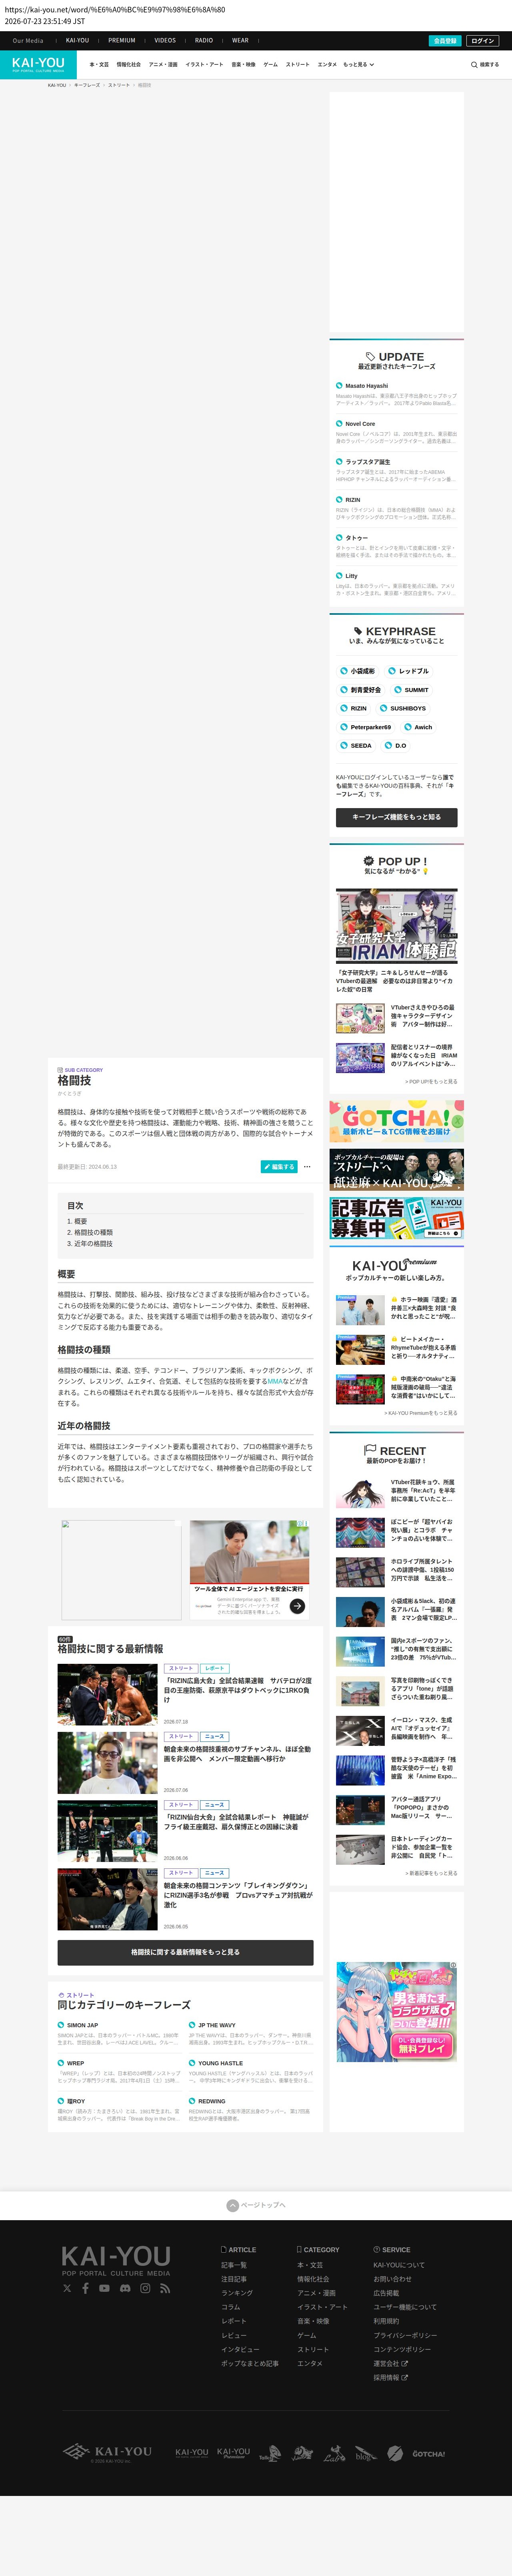Click YOUNG HASTLE keyphrase icon
Screen dimensions: 512x2576
192,2063
